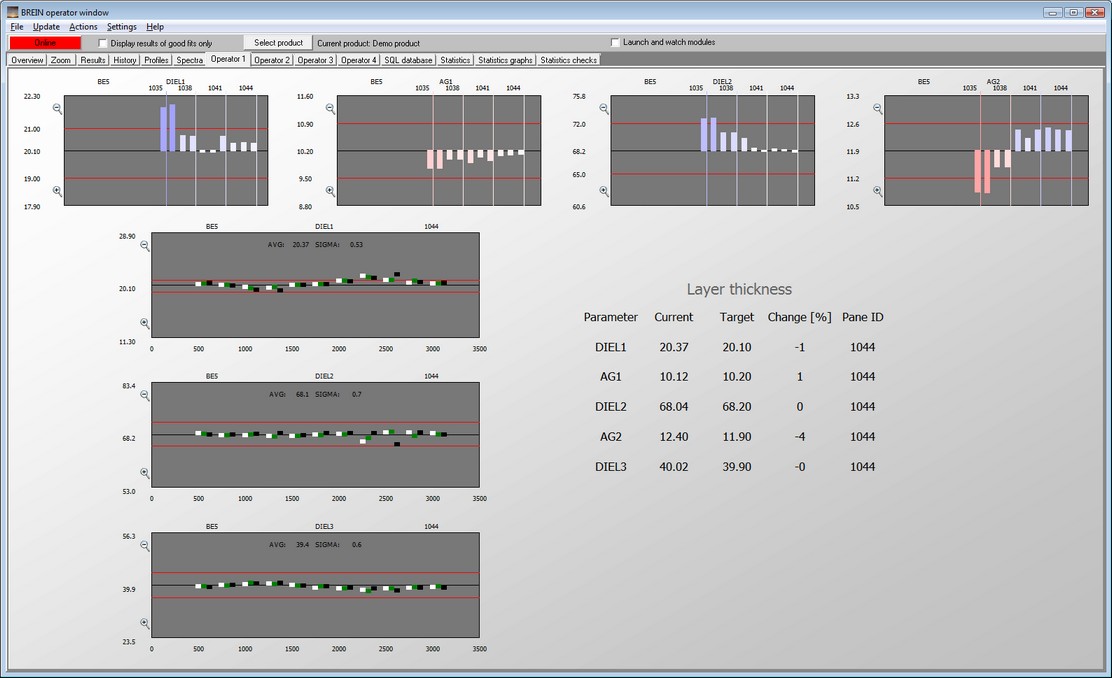Expand the Settings menu
The height and width of the screenshot is (678, 1112).
tap(121, 27)
